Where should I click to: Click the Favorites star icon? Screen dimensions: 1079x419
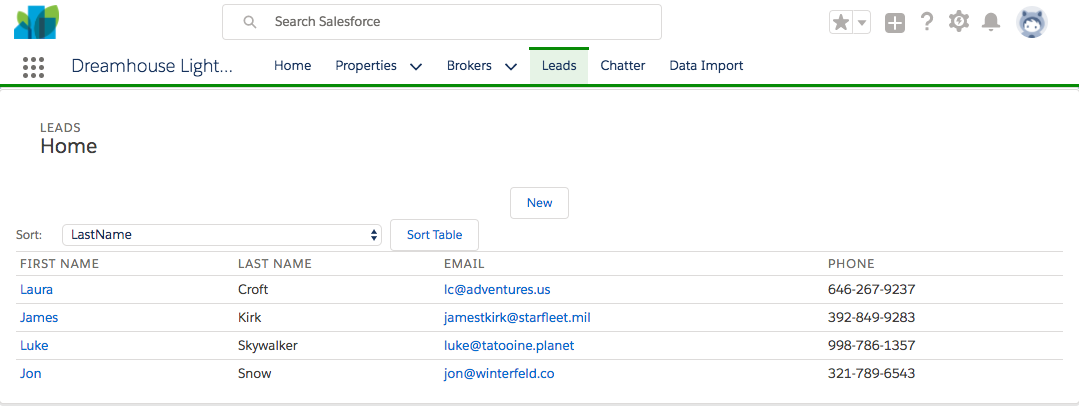pos(841,23)
